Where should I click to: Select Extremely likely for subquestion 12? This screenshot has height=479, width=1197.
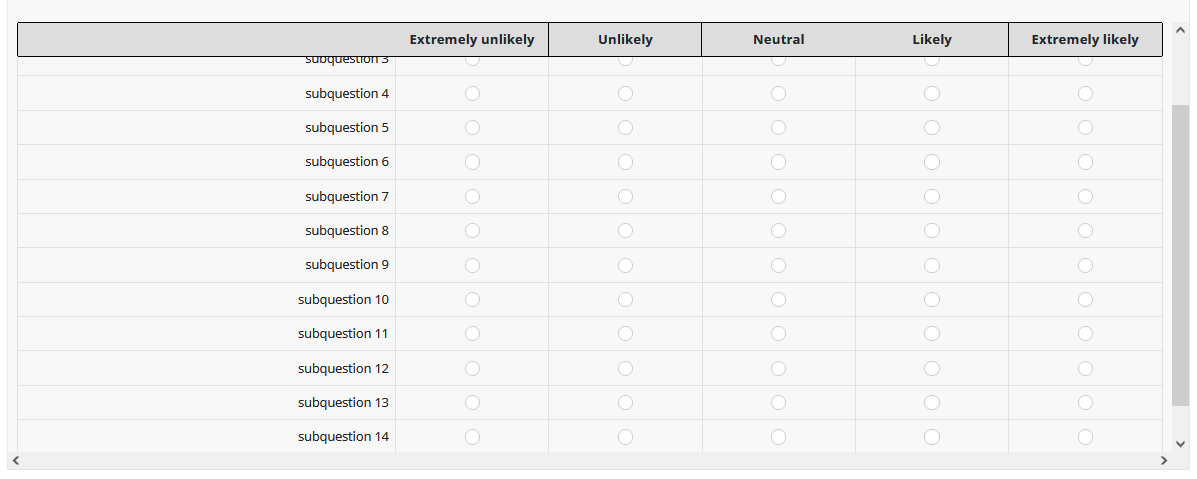click(1085, 368)
